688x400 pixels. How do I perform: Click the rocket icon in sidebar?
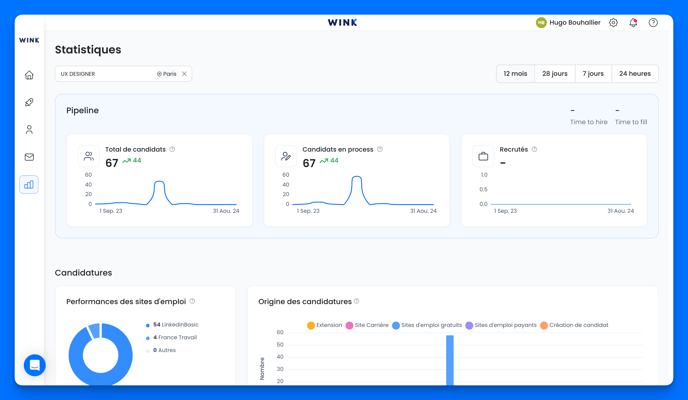tap(29, 102)
